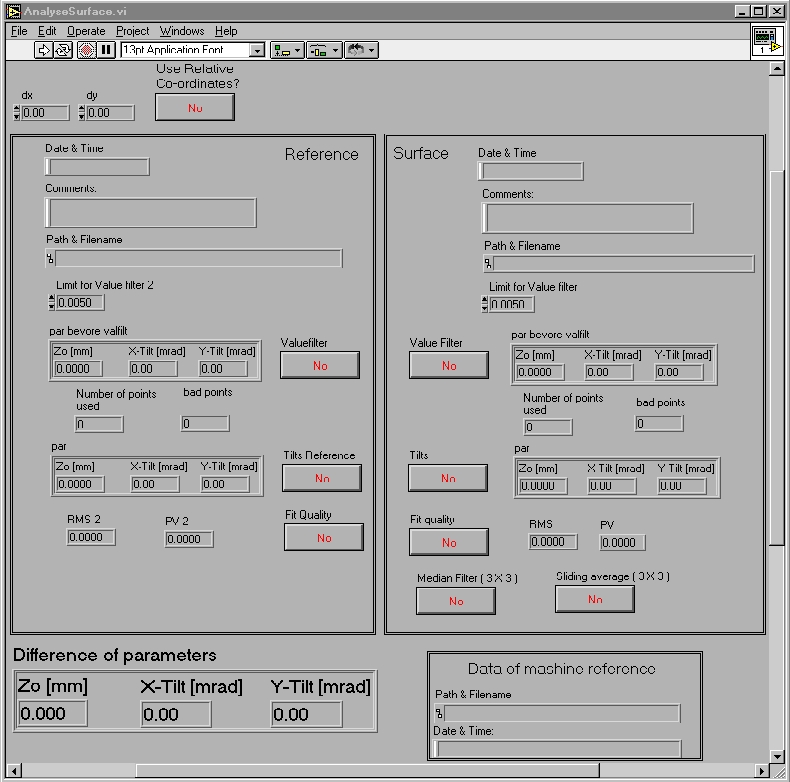This screenshot has height=782, width=790.
Task: Click the dx numeric input field
Action: (x=45, y=113)
